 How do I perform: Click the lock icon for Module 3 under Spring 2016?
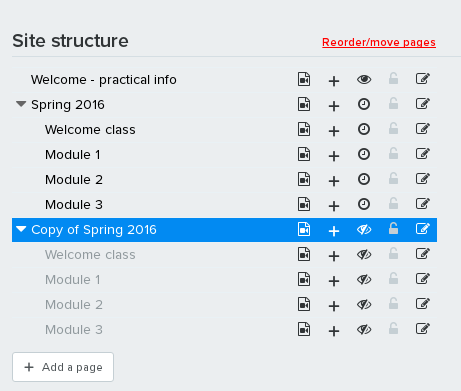tap(393, 204)
